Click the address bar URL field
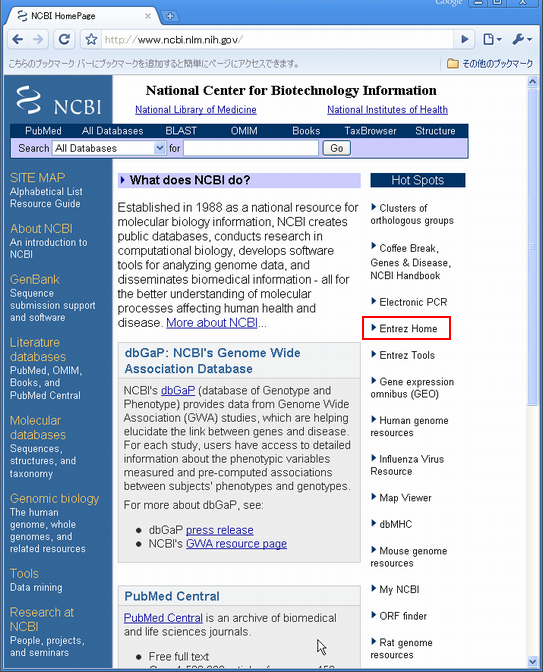 (x=278, y=40)
